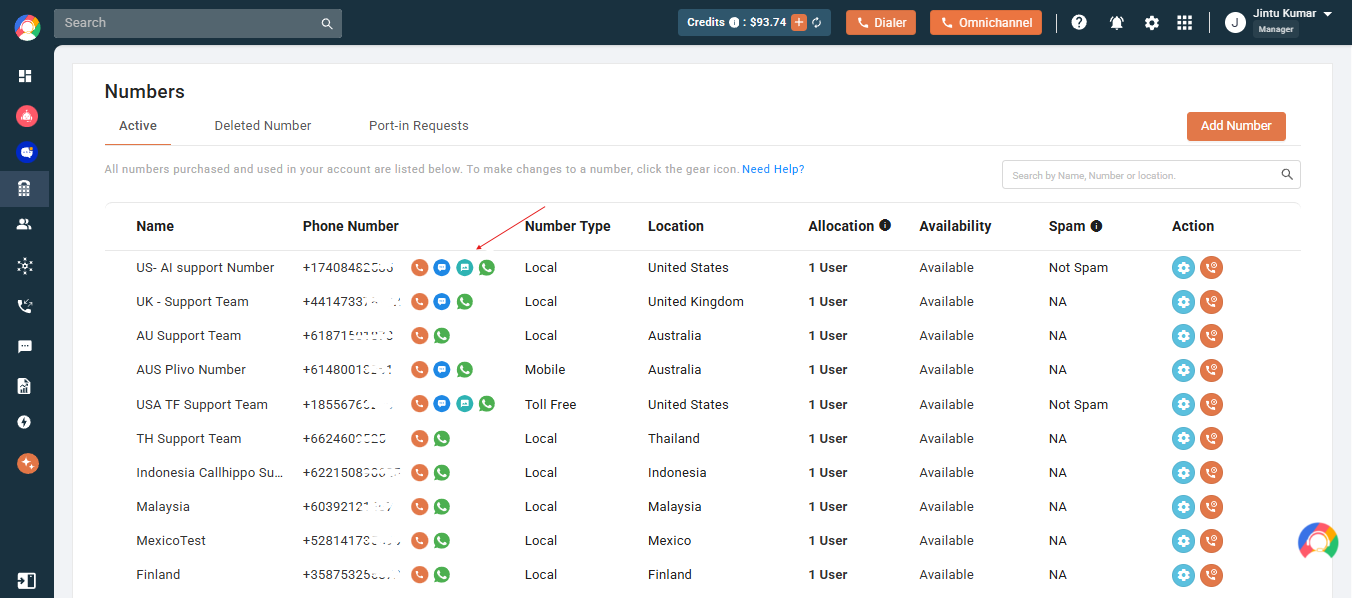Click 1 User allocation for AU Support Team
This screenshot has height=598, width=1352.
(828, 335)
